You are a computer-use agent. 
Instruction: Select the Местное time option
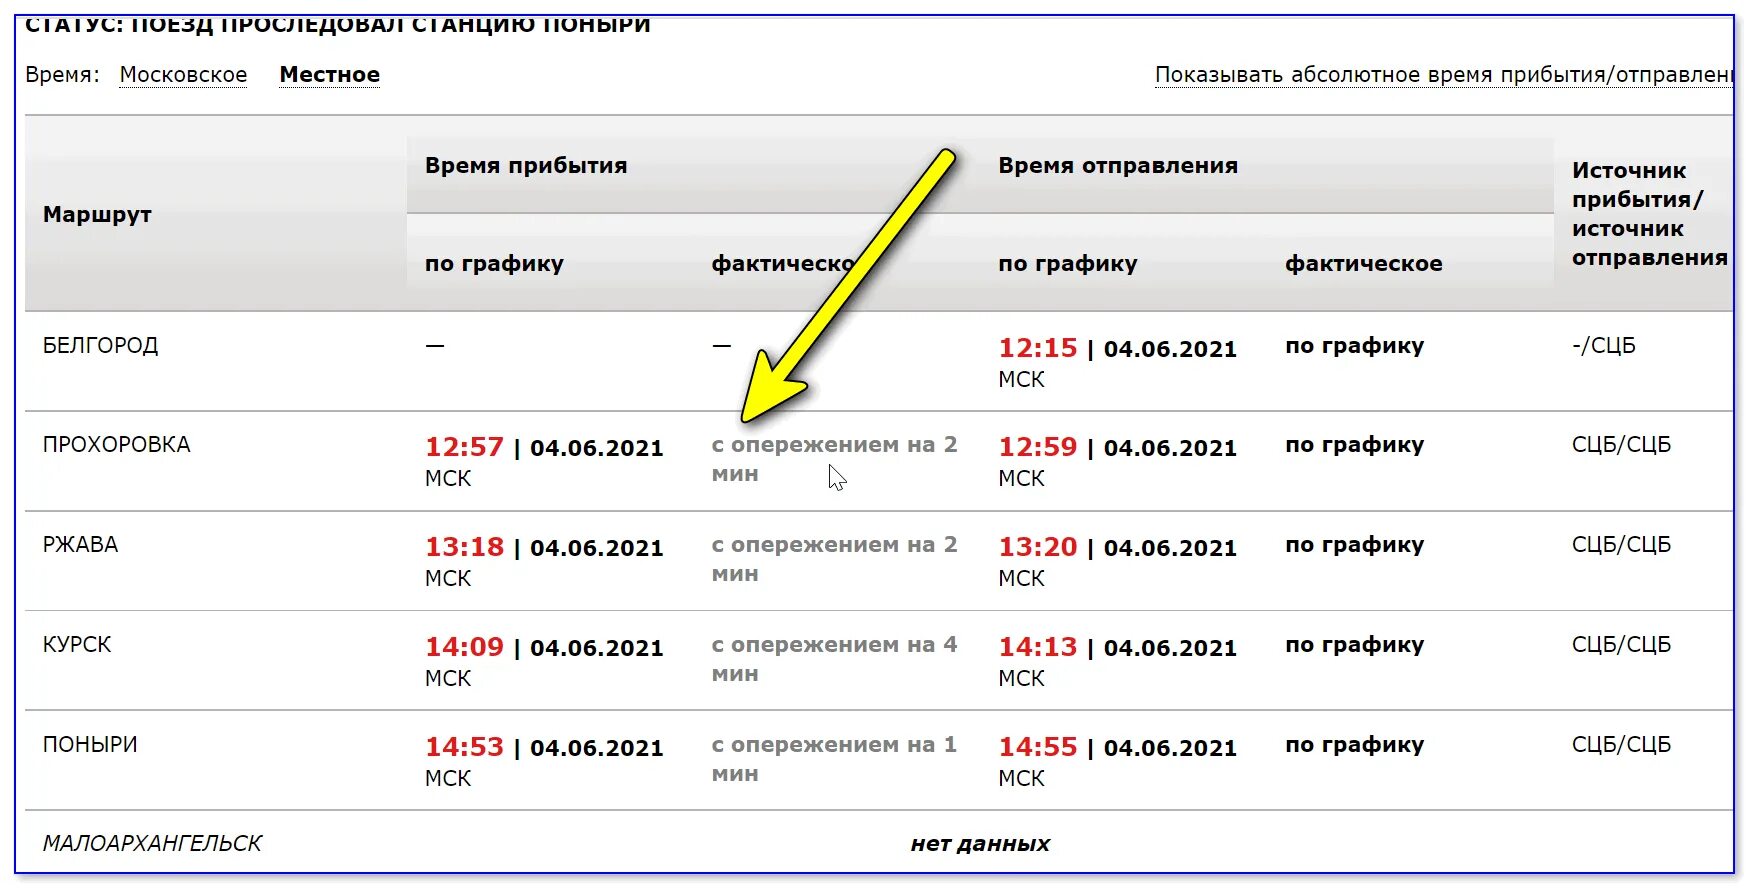(330, 75)
